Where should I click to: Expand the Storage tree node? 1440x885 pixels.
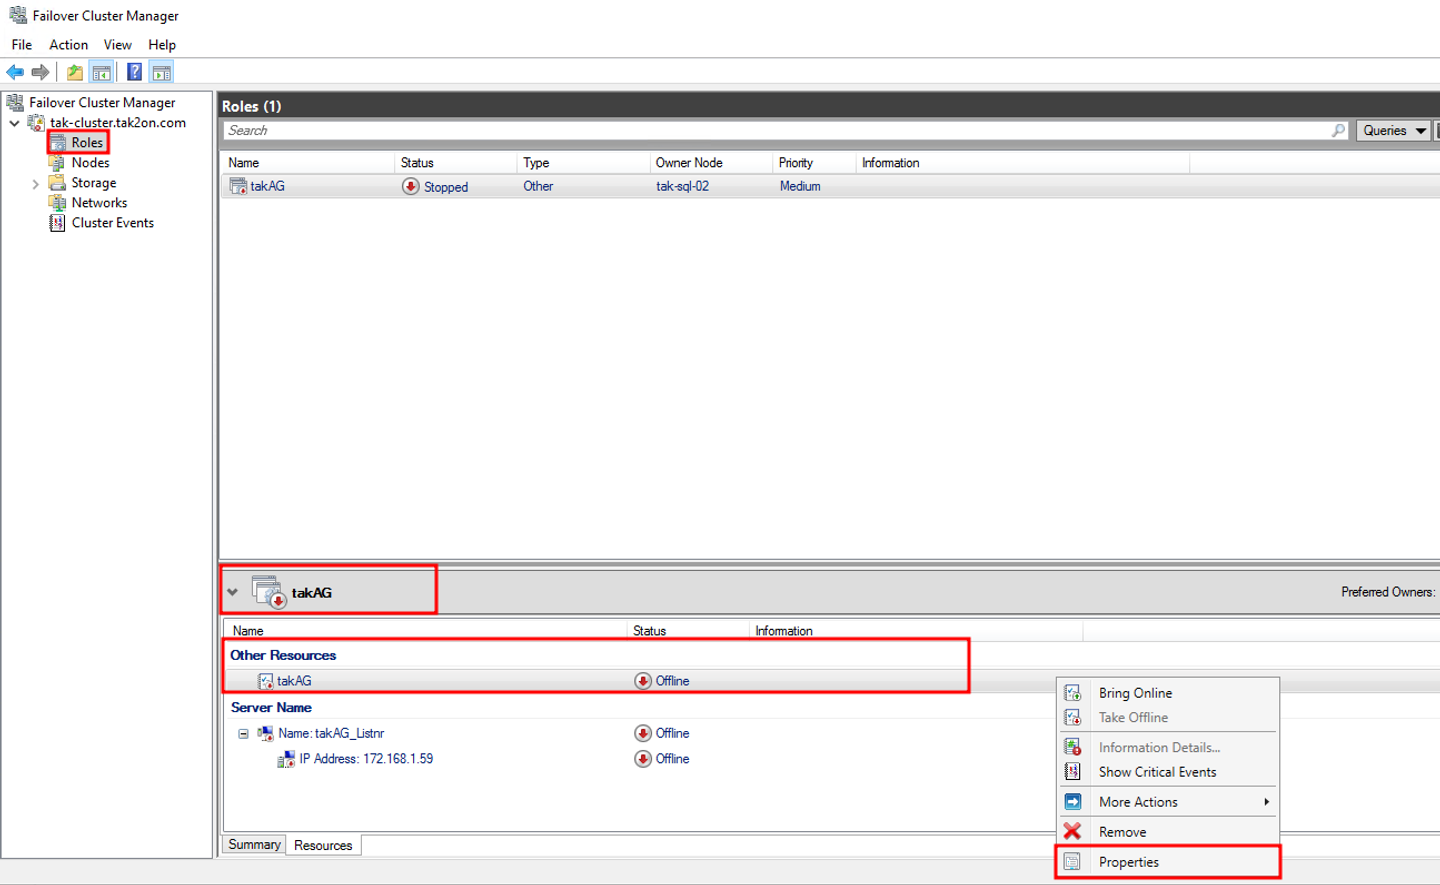(x=36, y=183)
